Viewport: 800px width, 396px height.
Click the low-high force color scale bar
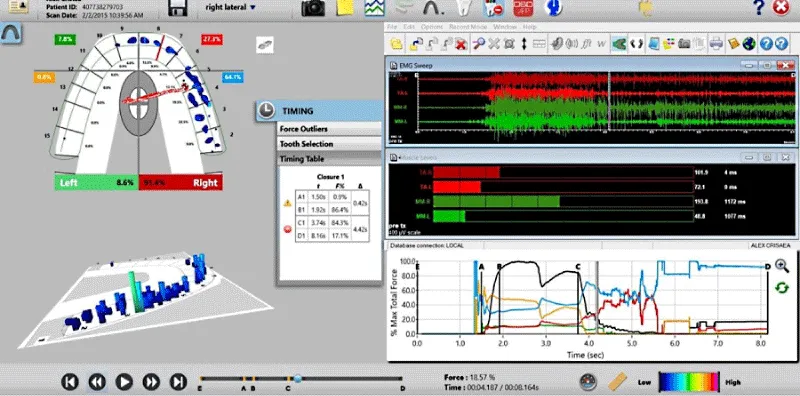[x=689, y=381]
